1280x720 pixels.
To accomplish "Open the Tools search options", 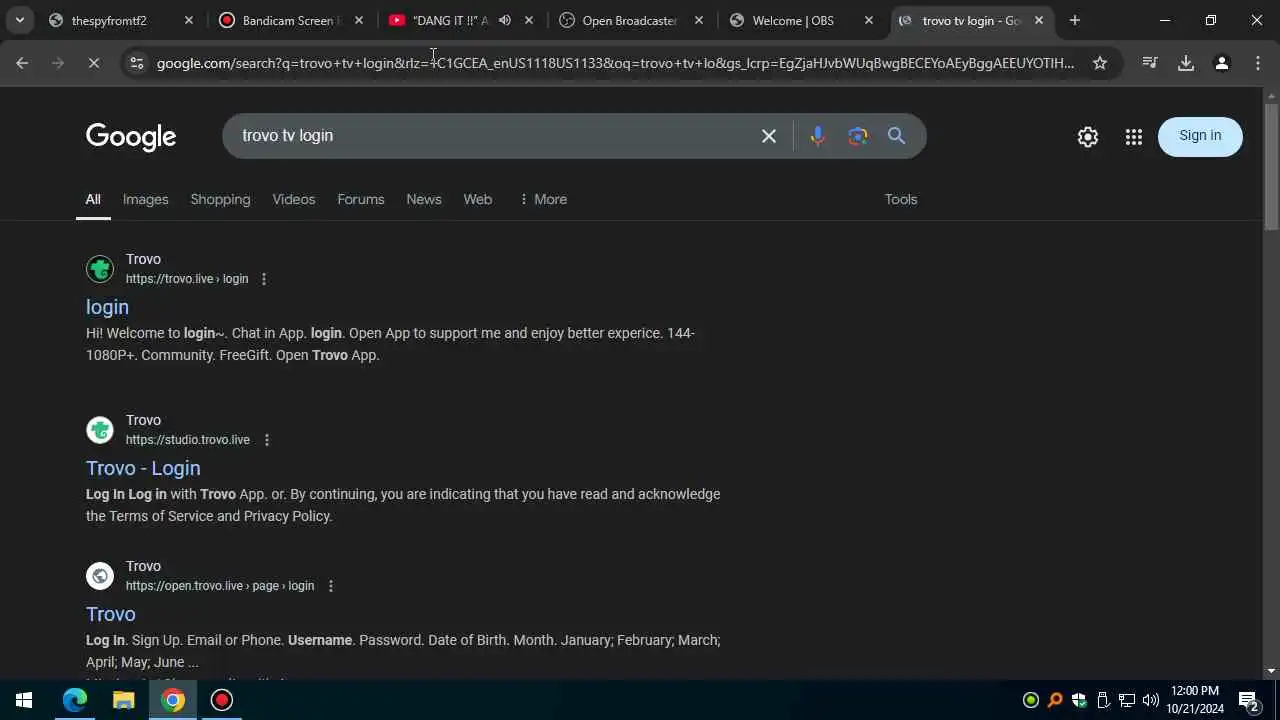I will point(901,199).
